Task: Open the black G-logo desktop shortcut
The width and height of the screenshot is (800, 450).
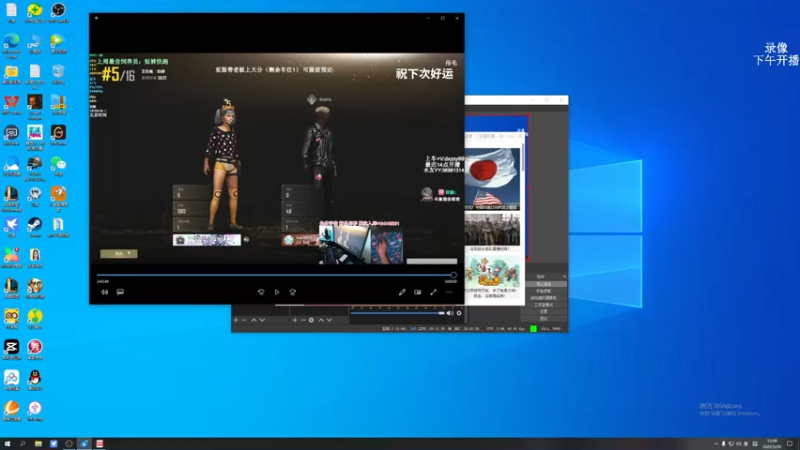Action: tap(58, 135)
